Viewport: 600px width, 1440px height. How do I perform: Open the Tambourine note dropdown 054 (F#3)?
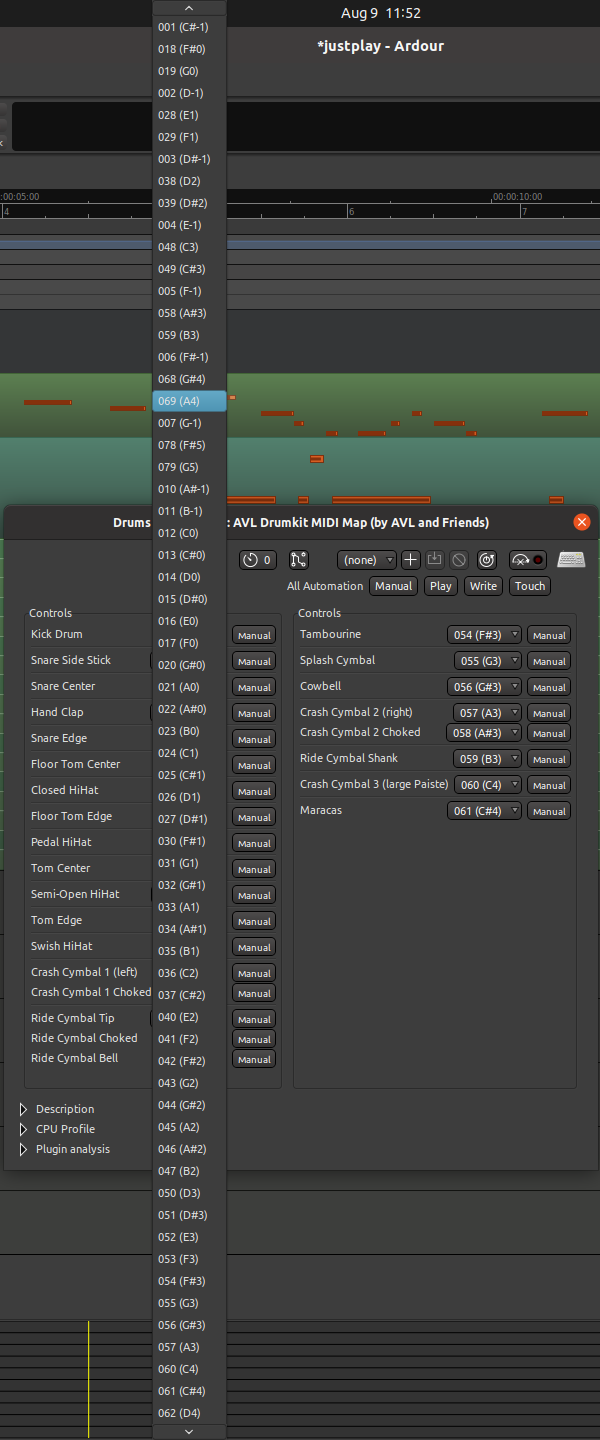[x=484, y=635]
